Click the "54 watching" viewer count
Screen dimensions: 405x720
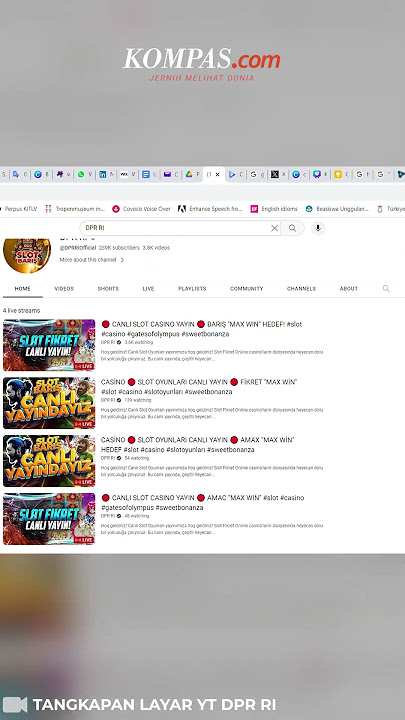[x=136, y=458]
